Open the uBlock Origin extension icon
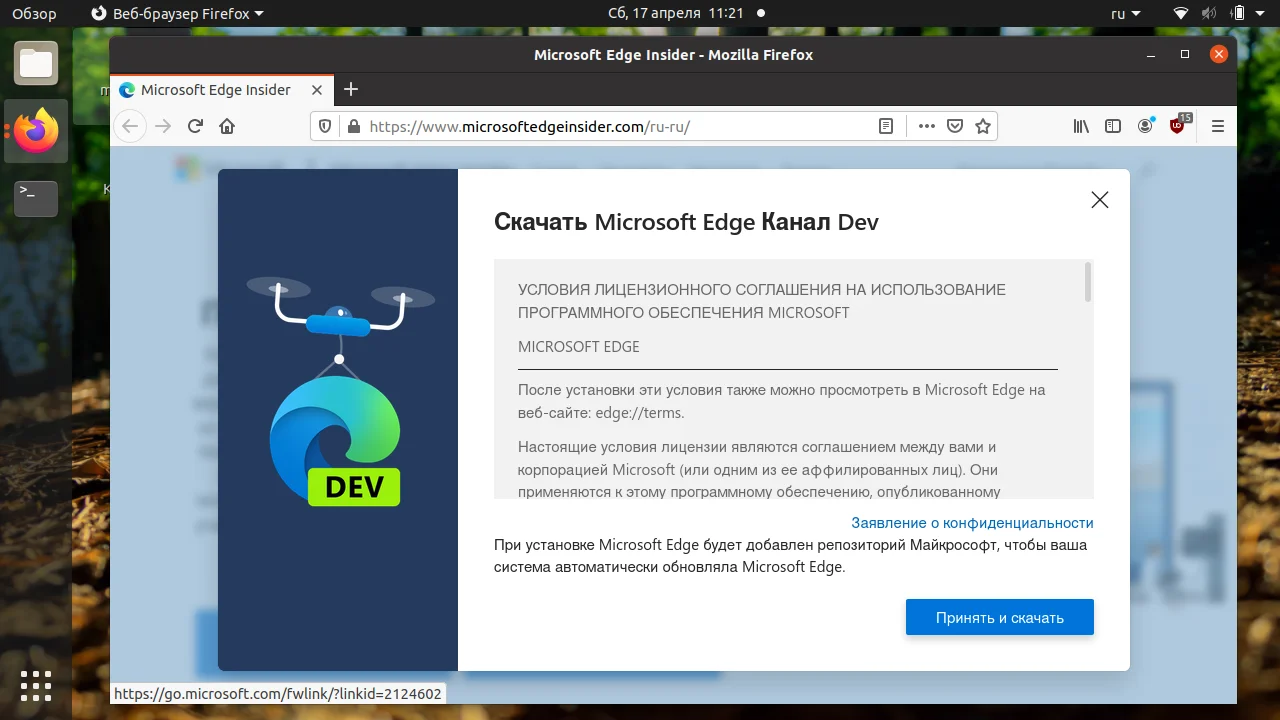The height and width of the screenshot is (720, 1280). (1178, 126)
